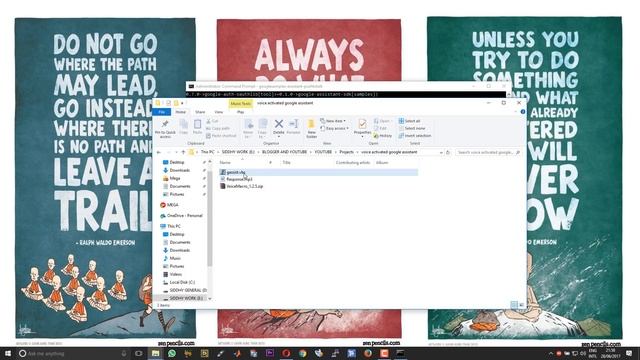Click the History icon in the Open group

(x=376, y=136)
